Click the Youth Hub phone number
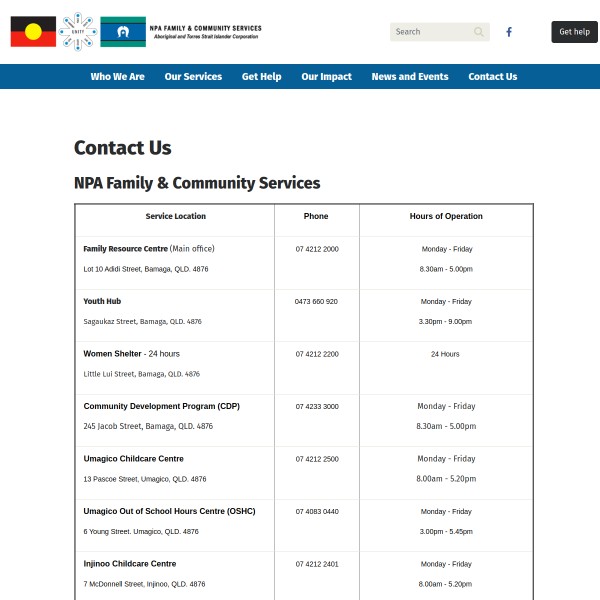The width and height of the screenshot is (600, 600). (316, 301)
